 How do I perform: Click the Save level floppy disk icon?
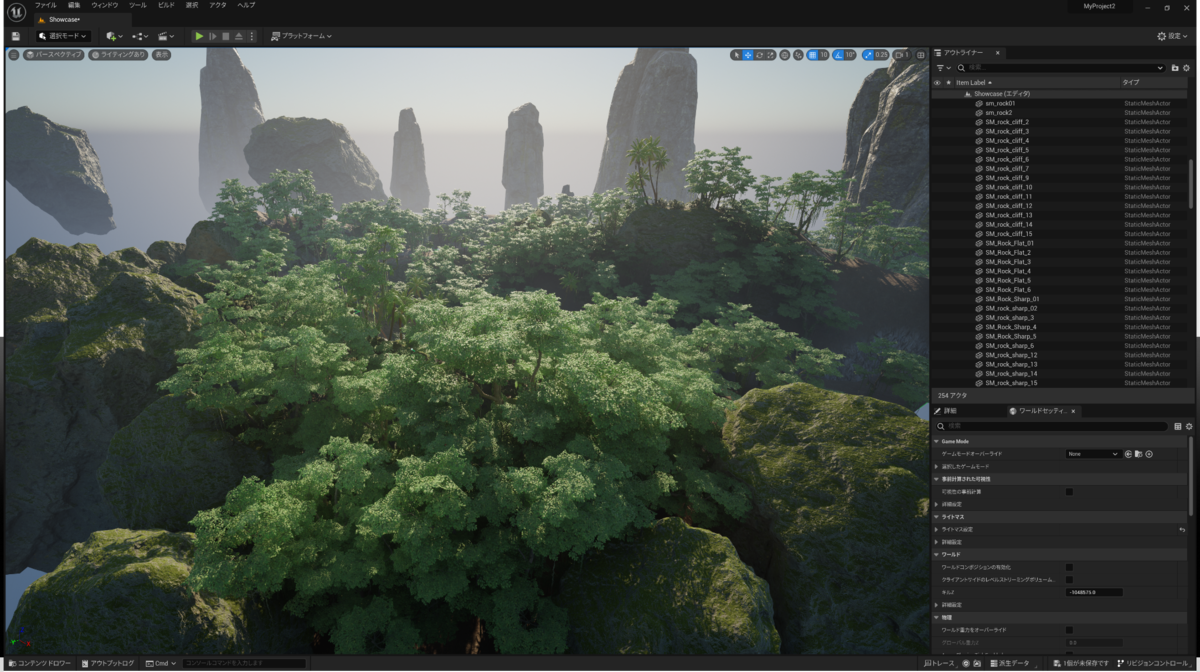[16, 36]
